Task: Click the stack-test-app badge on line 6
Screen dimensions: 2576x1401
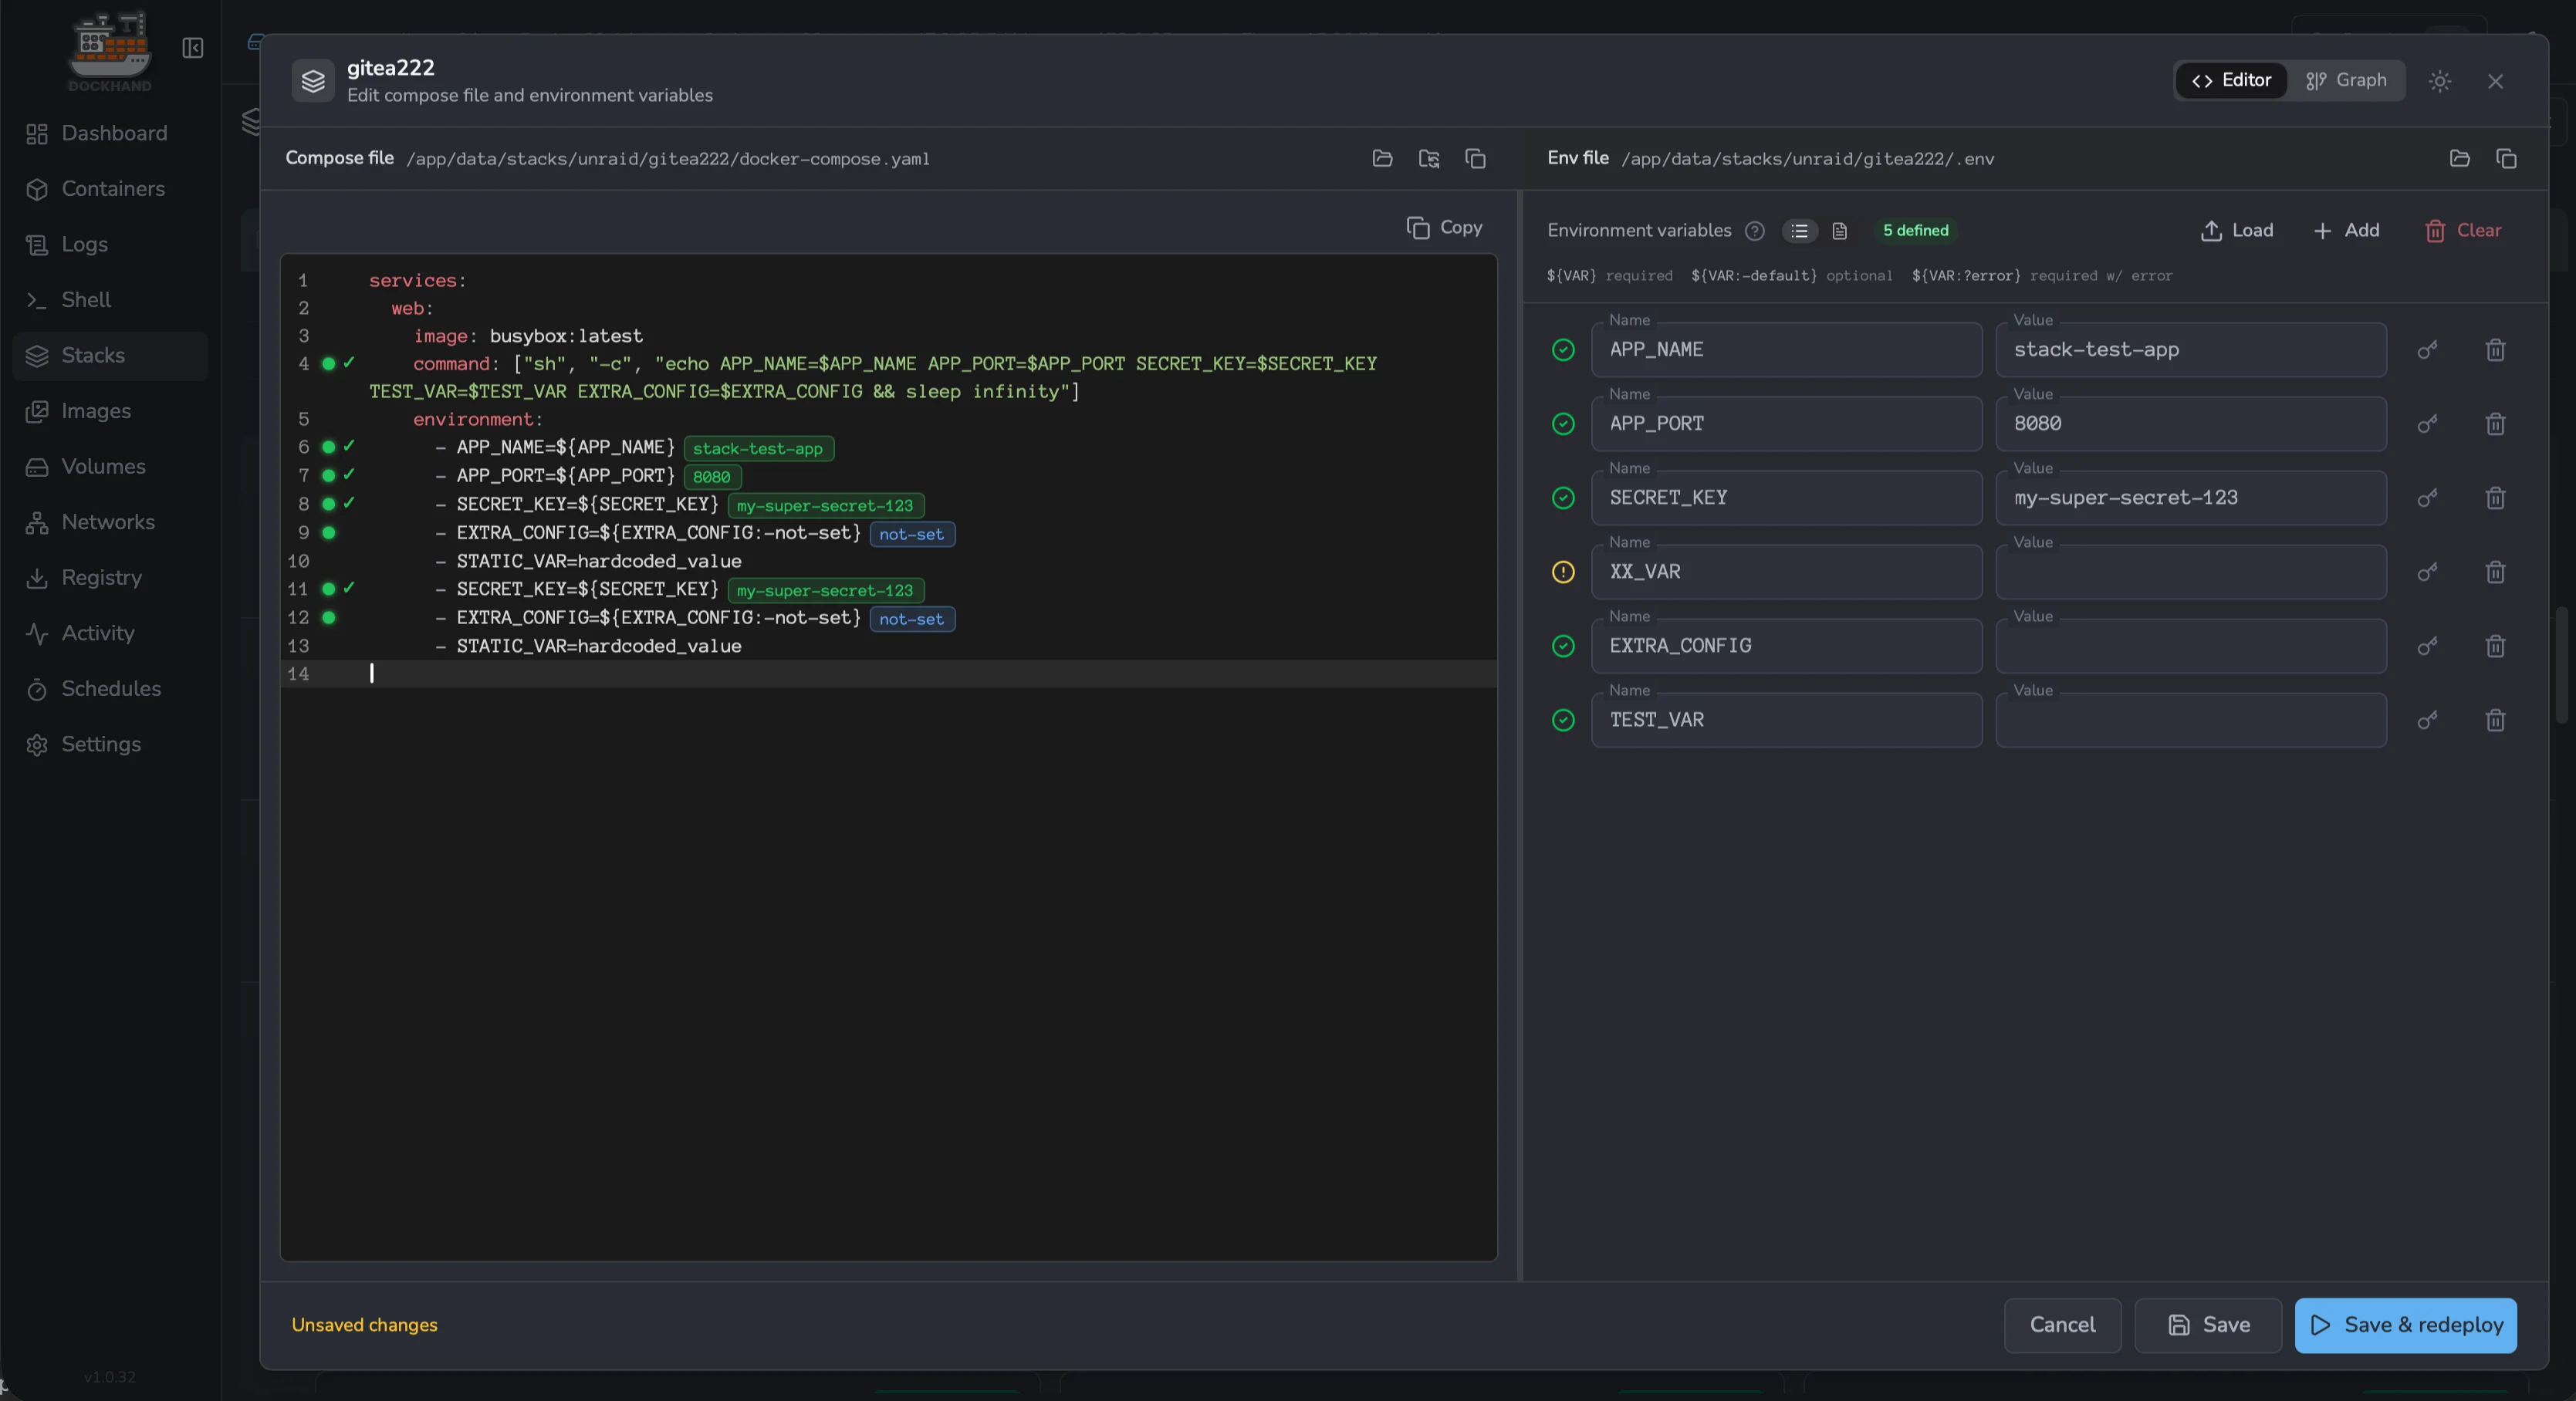Action: pyautogui.click(x=758, y=449)
